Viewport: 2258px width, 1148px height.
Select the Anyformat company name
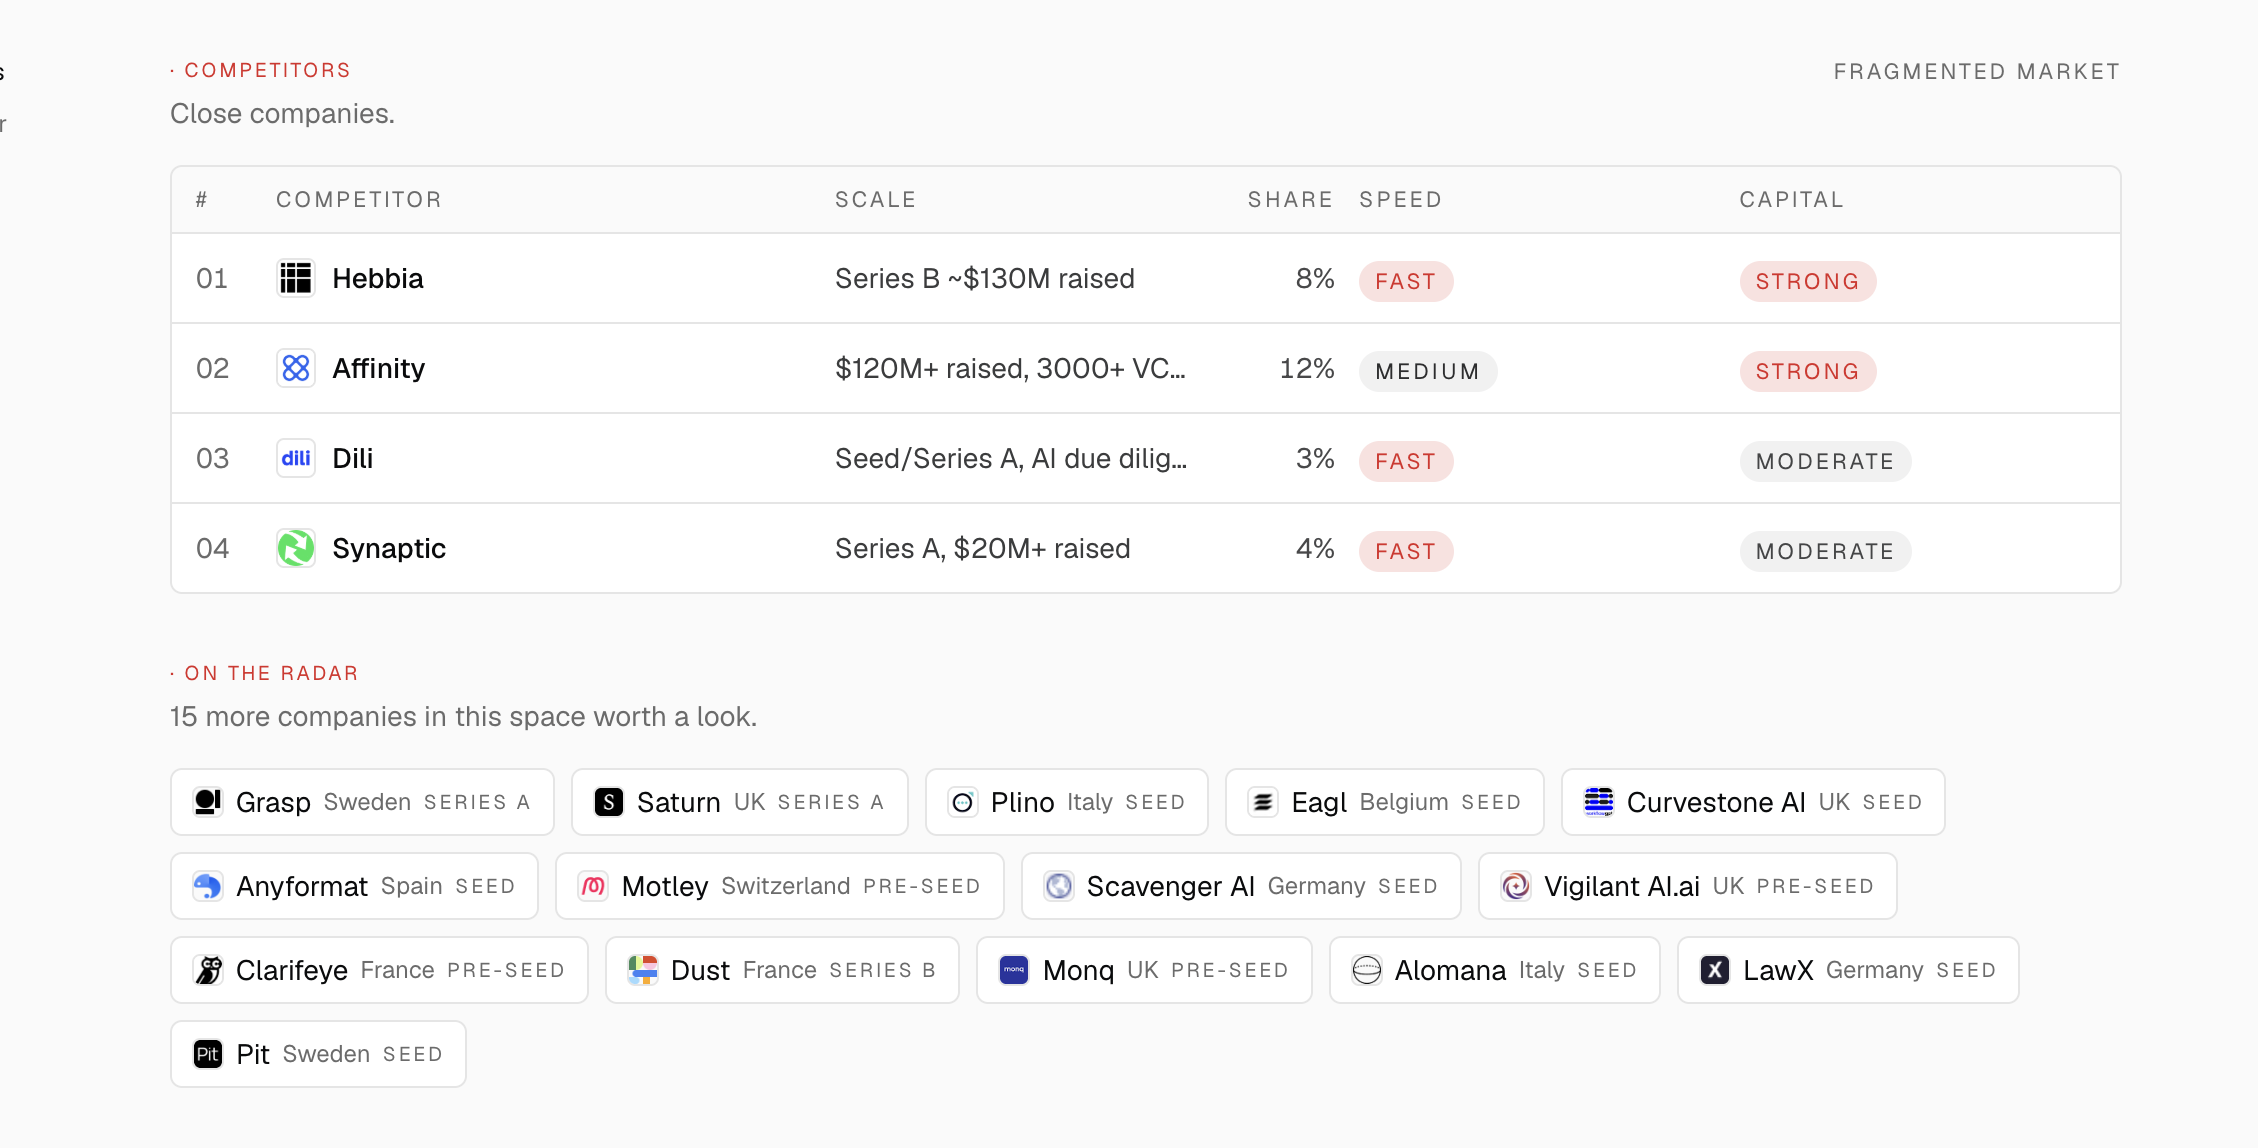pyautogui.click(x=302, y=886)
